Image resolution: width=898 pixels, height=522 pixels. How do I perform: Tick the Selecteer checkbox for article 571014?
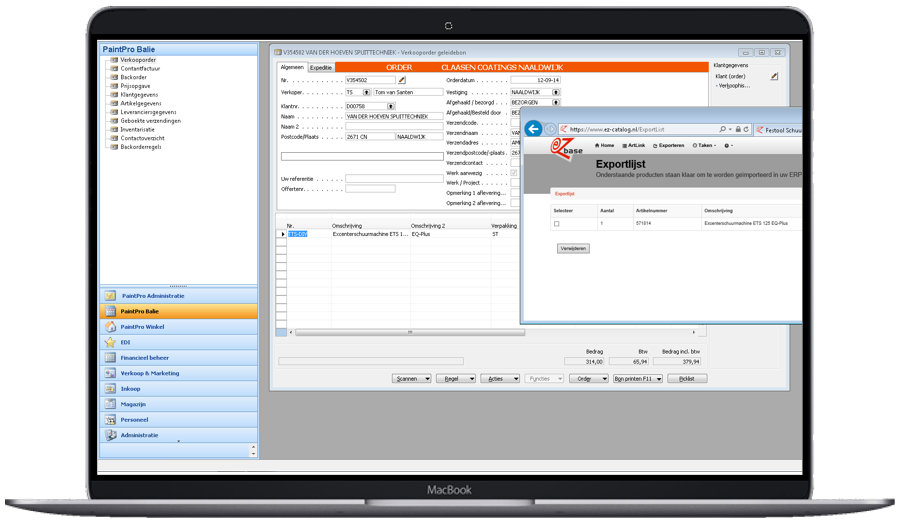557,224
